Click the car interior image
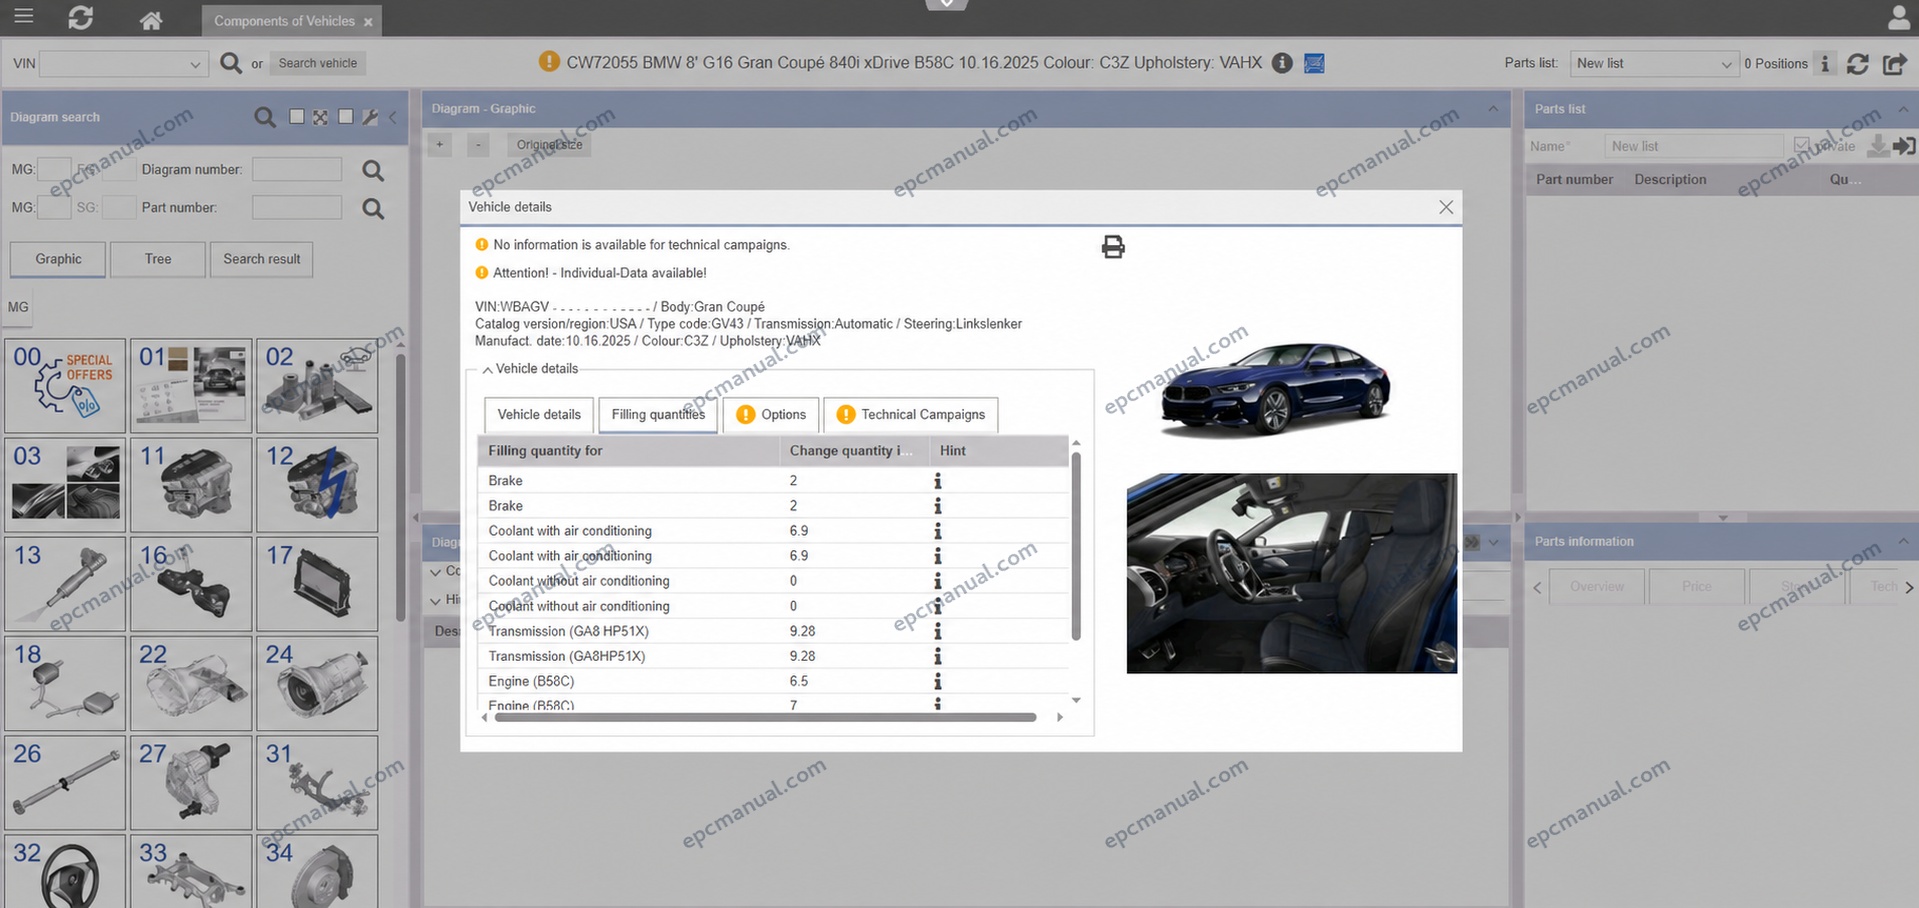Viewport: 1919px width, 908px height. click(x=1291, y=573)
